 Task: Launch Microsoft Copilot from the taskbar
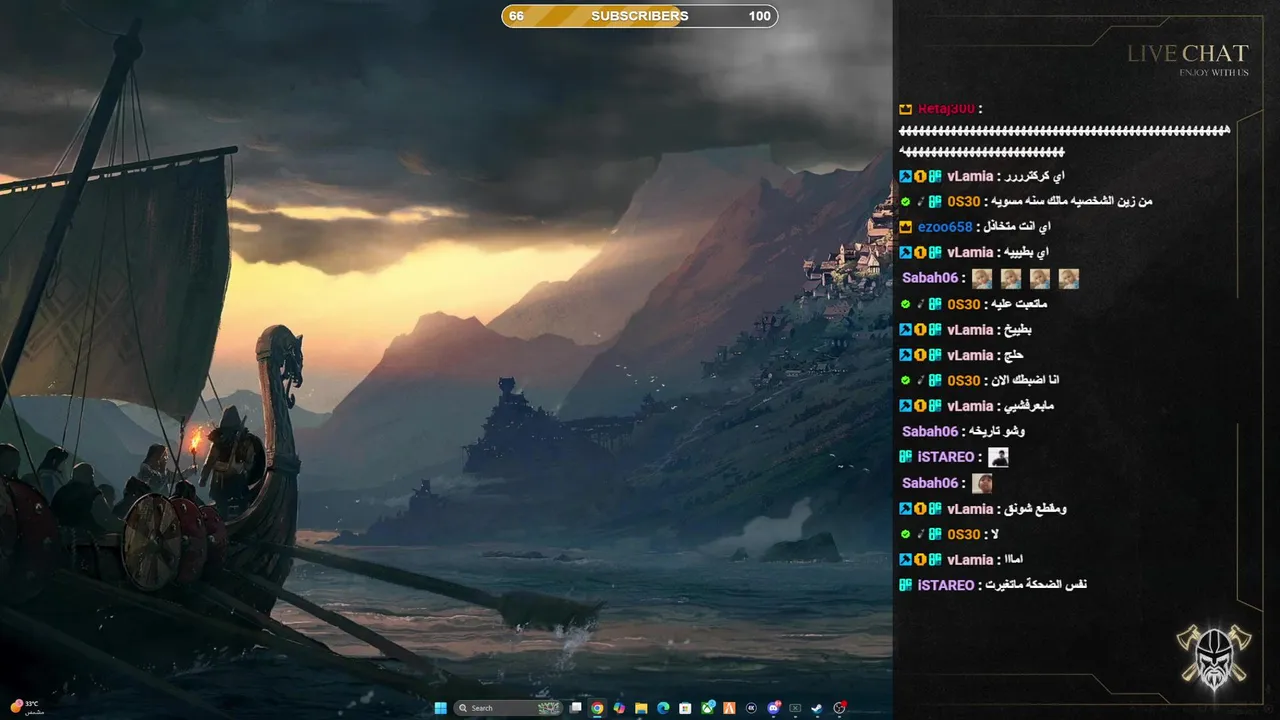point(619,708)
